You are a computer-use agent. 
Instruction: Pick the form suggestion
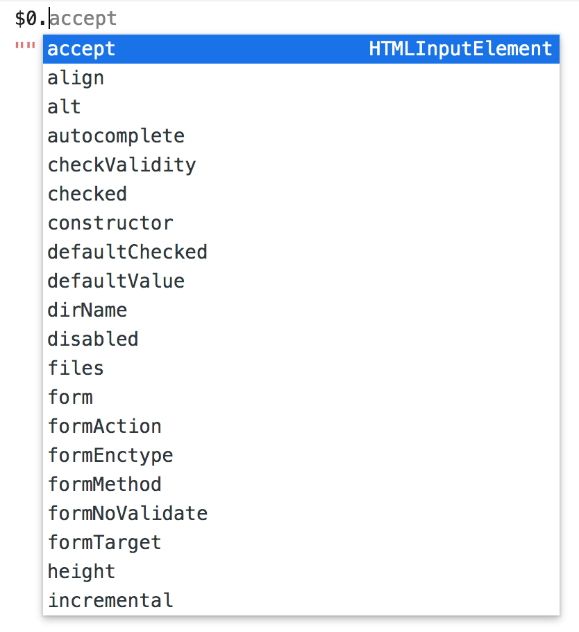[x=301, y=397]
